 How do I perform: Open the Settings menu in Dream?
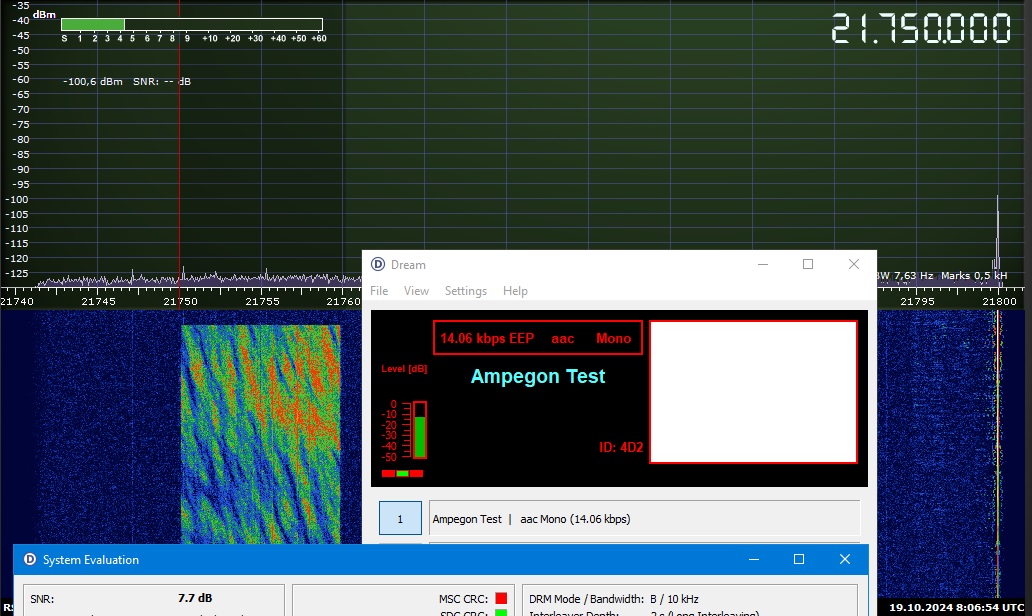point(466,291)
